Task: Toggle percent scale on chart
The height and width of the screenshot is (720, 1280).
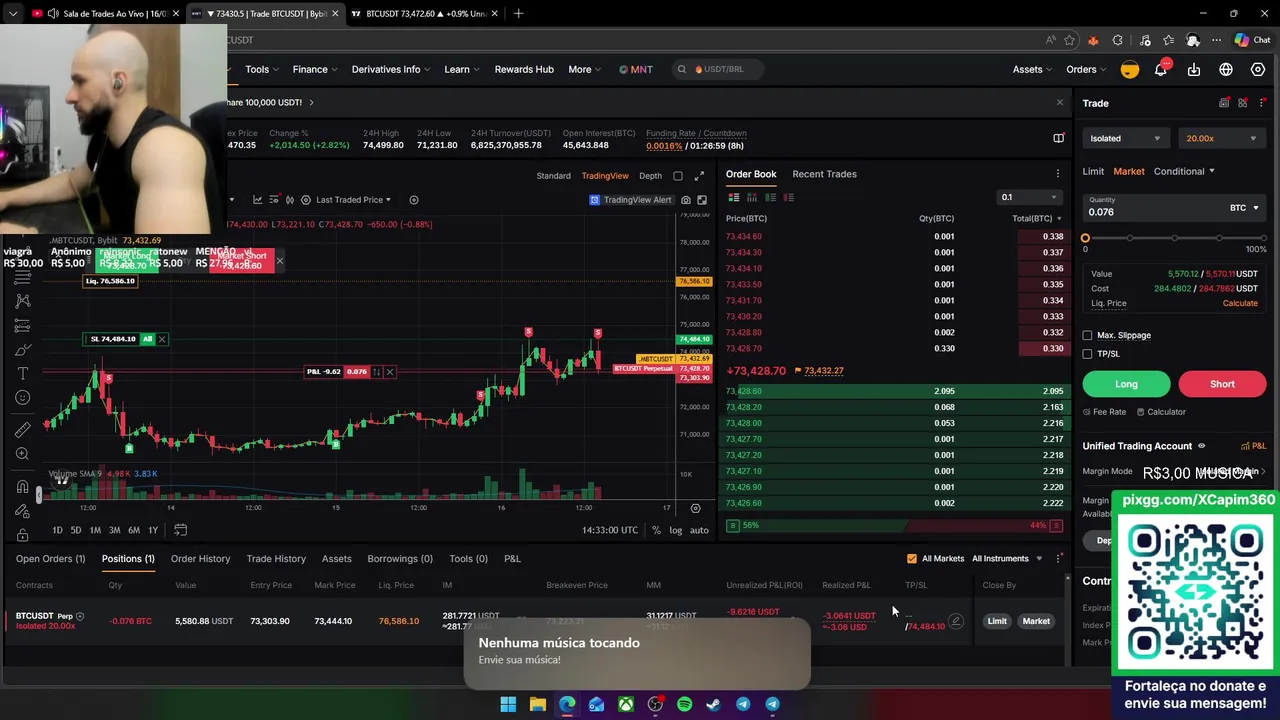Action: [x=656, y=530]
